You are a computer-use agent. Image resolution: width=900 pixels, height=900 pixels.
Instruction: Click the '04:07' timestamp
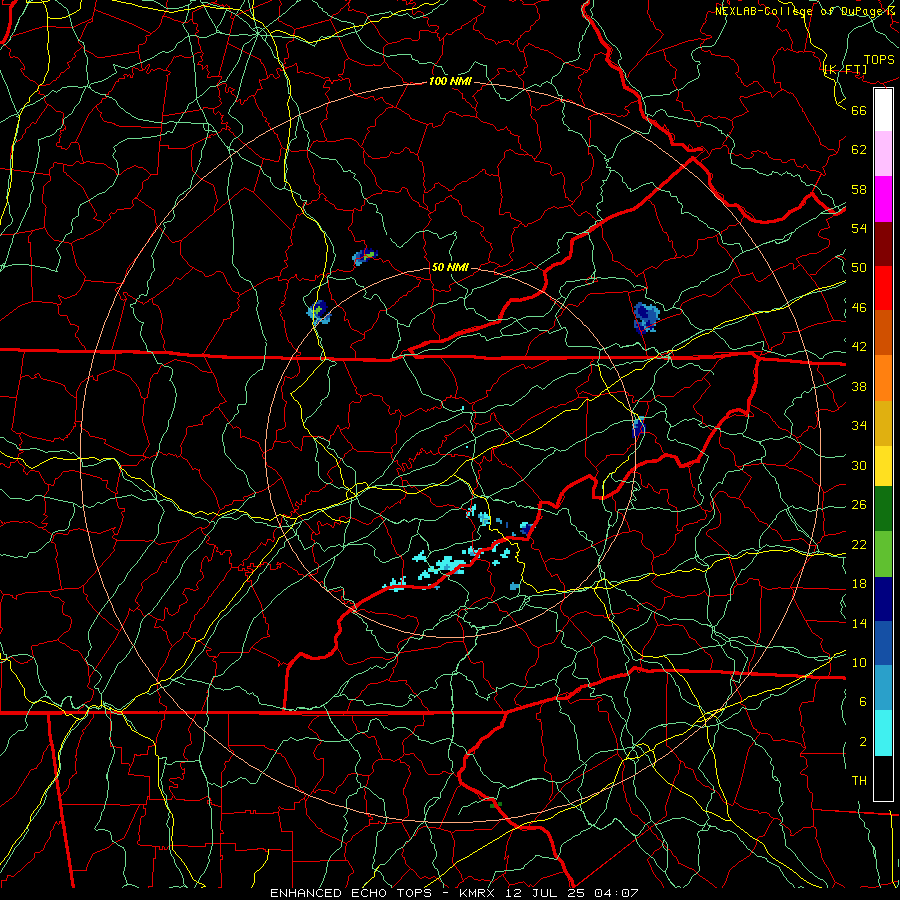coord(614,893)
